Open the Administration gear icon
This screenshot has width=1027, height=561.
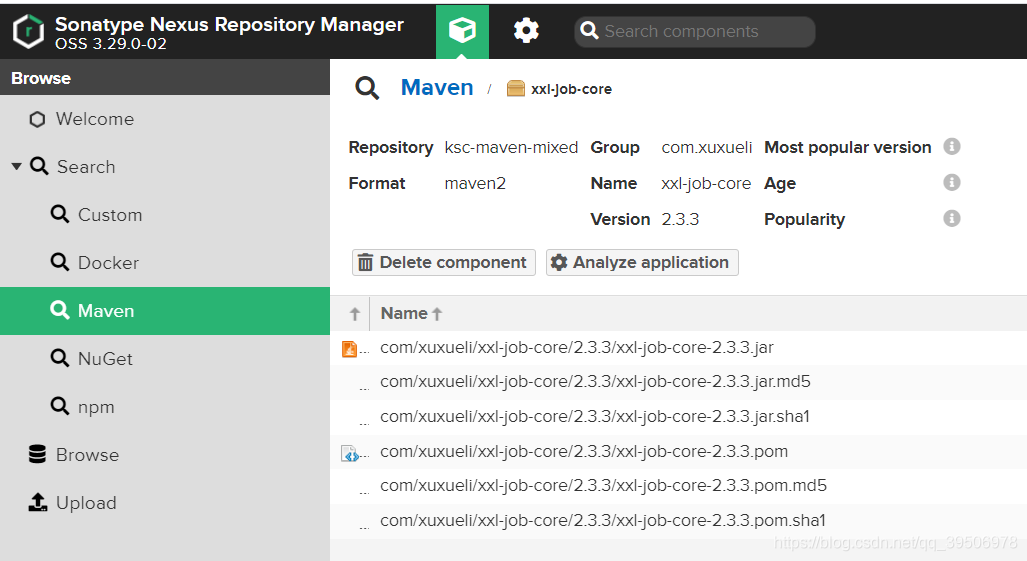pyautogui.click(x=526, y=31)
